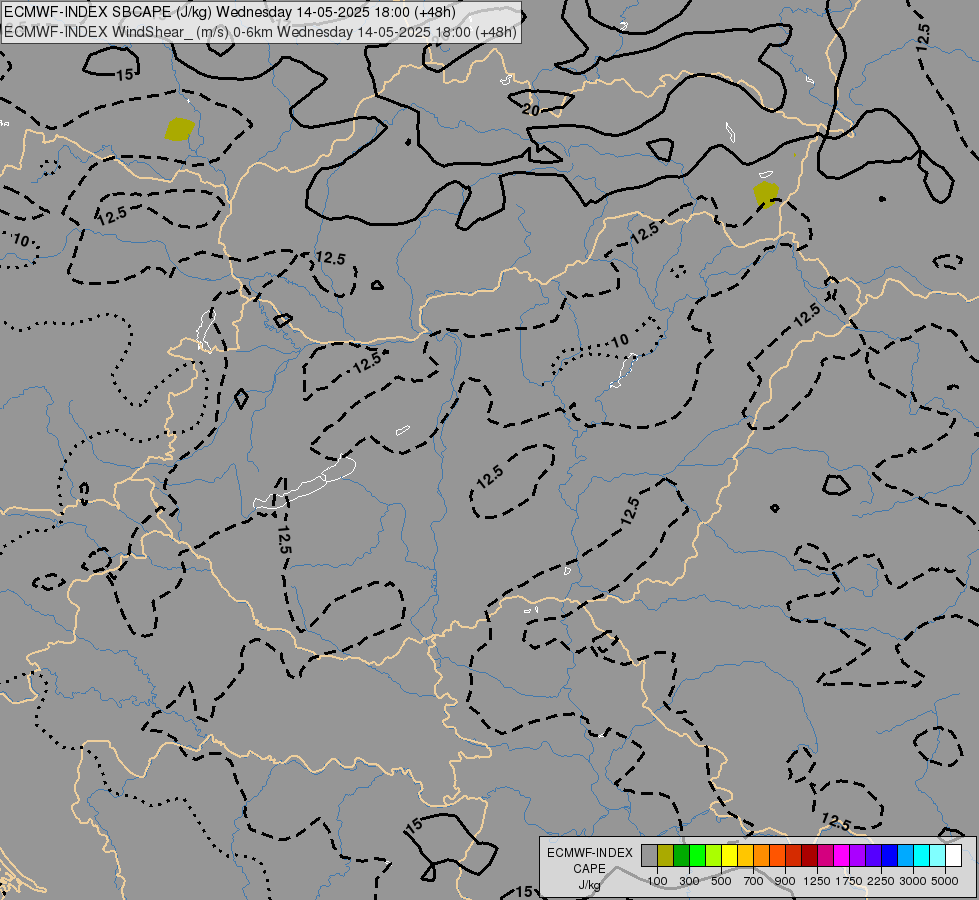Screen dimensions: 979x900
Task: Click the 300 value on the legend scale
Action: (689, 881)
